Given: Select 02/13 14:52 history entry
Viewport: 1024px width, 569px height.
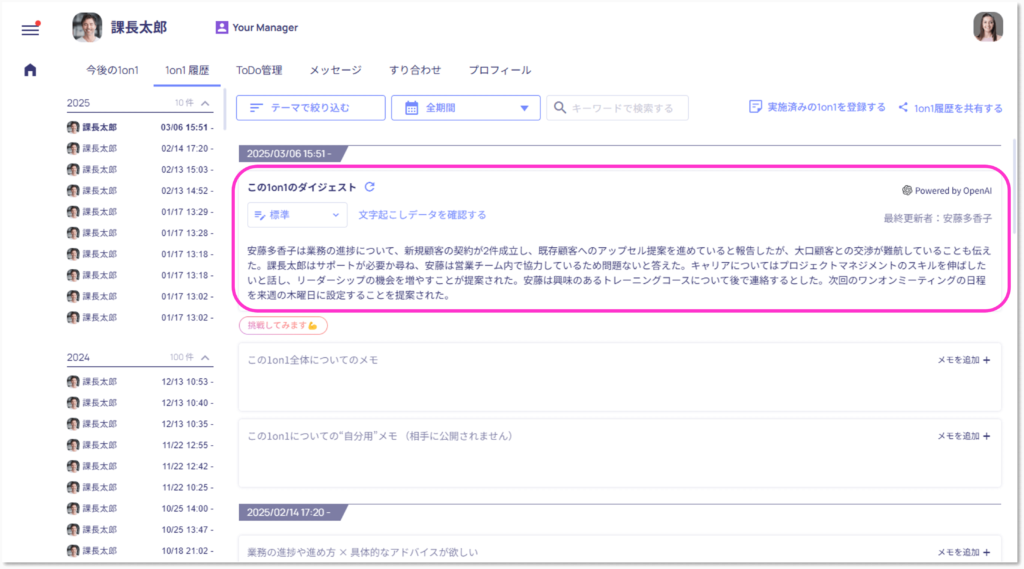Looking at the screenshot, I should click(140, 191).
